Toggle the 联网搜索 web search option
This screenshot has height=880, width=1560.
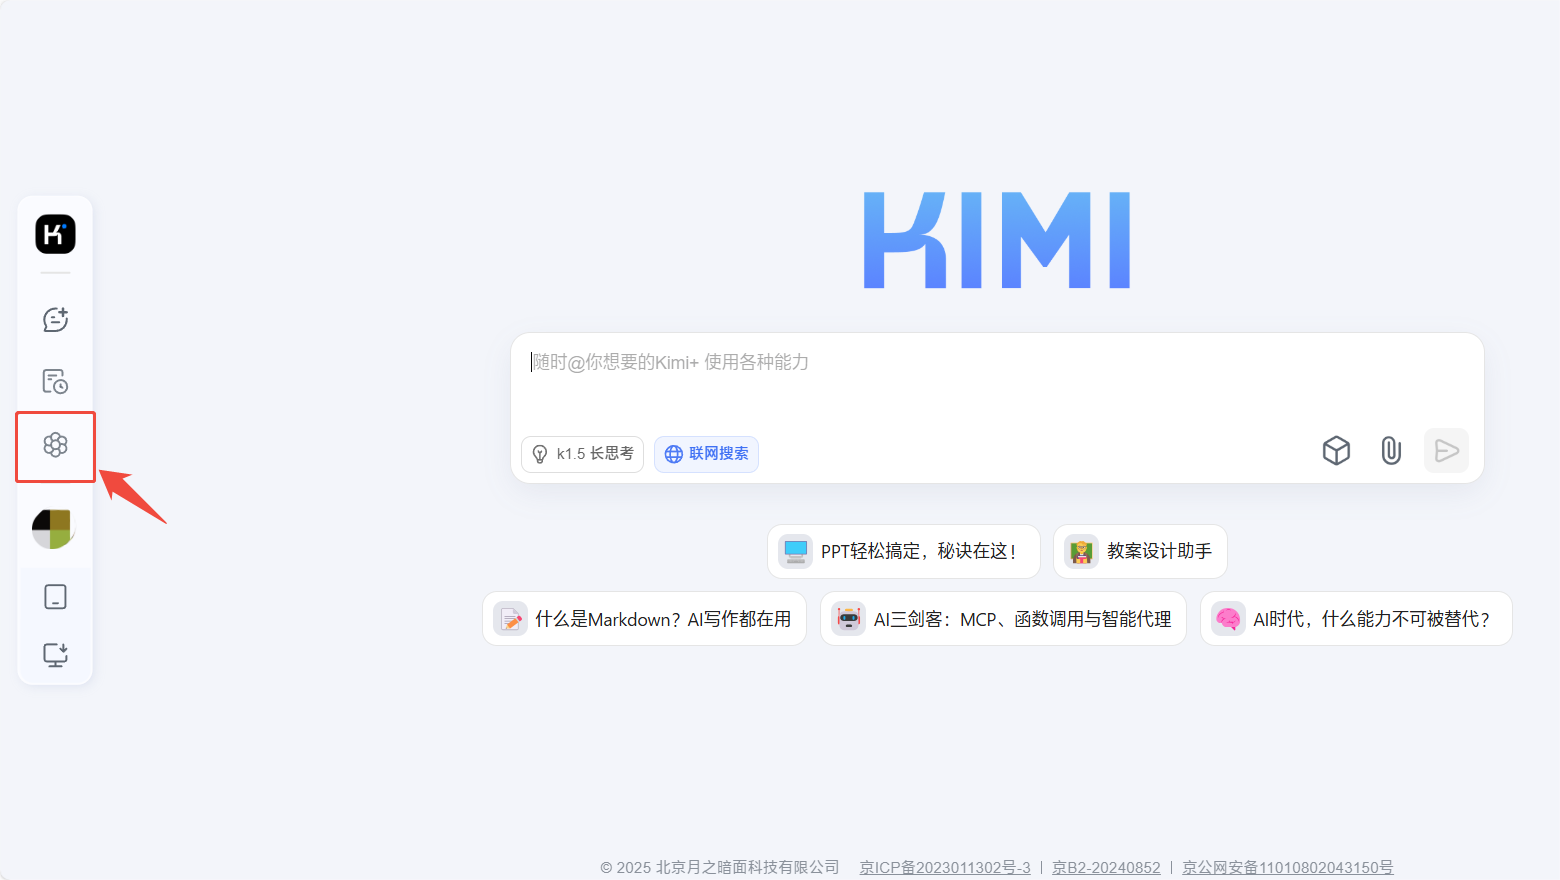[x=706, y=454]
